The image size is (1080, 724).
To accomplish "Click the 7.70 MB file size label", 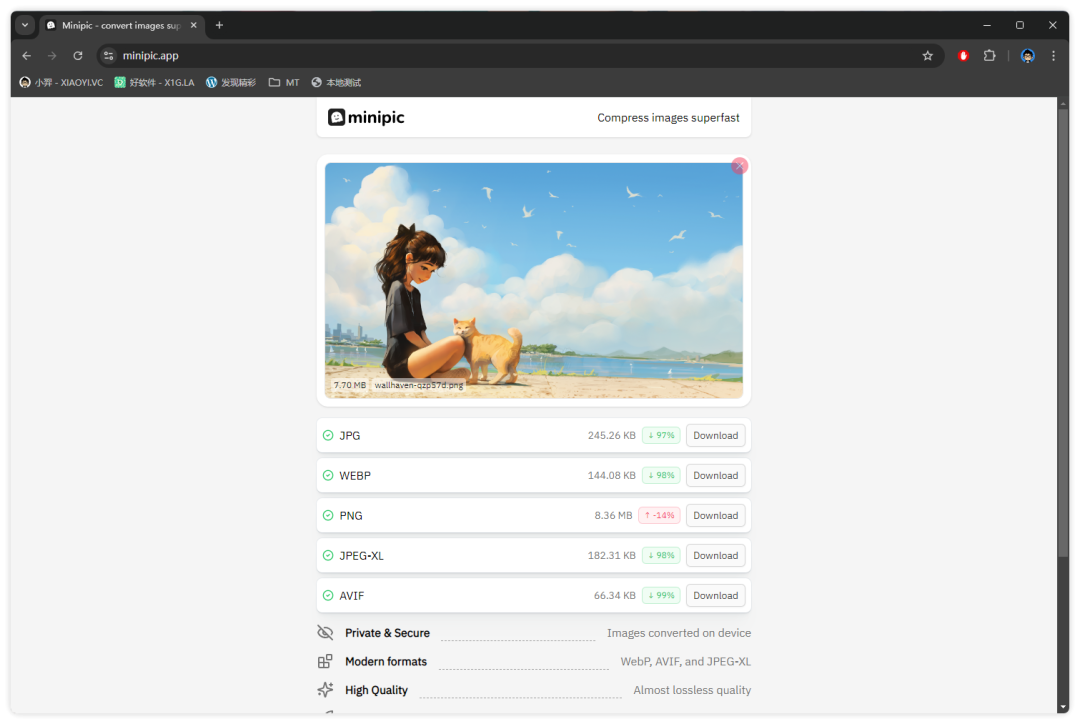I will [x=350, y=385].
